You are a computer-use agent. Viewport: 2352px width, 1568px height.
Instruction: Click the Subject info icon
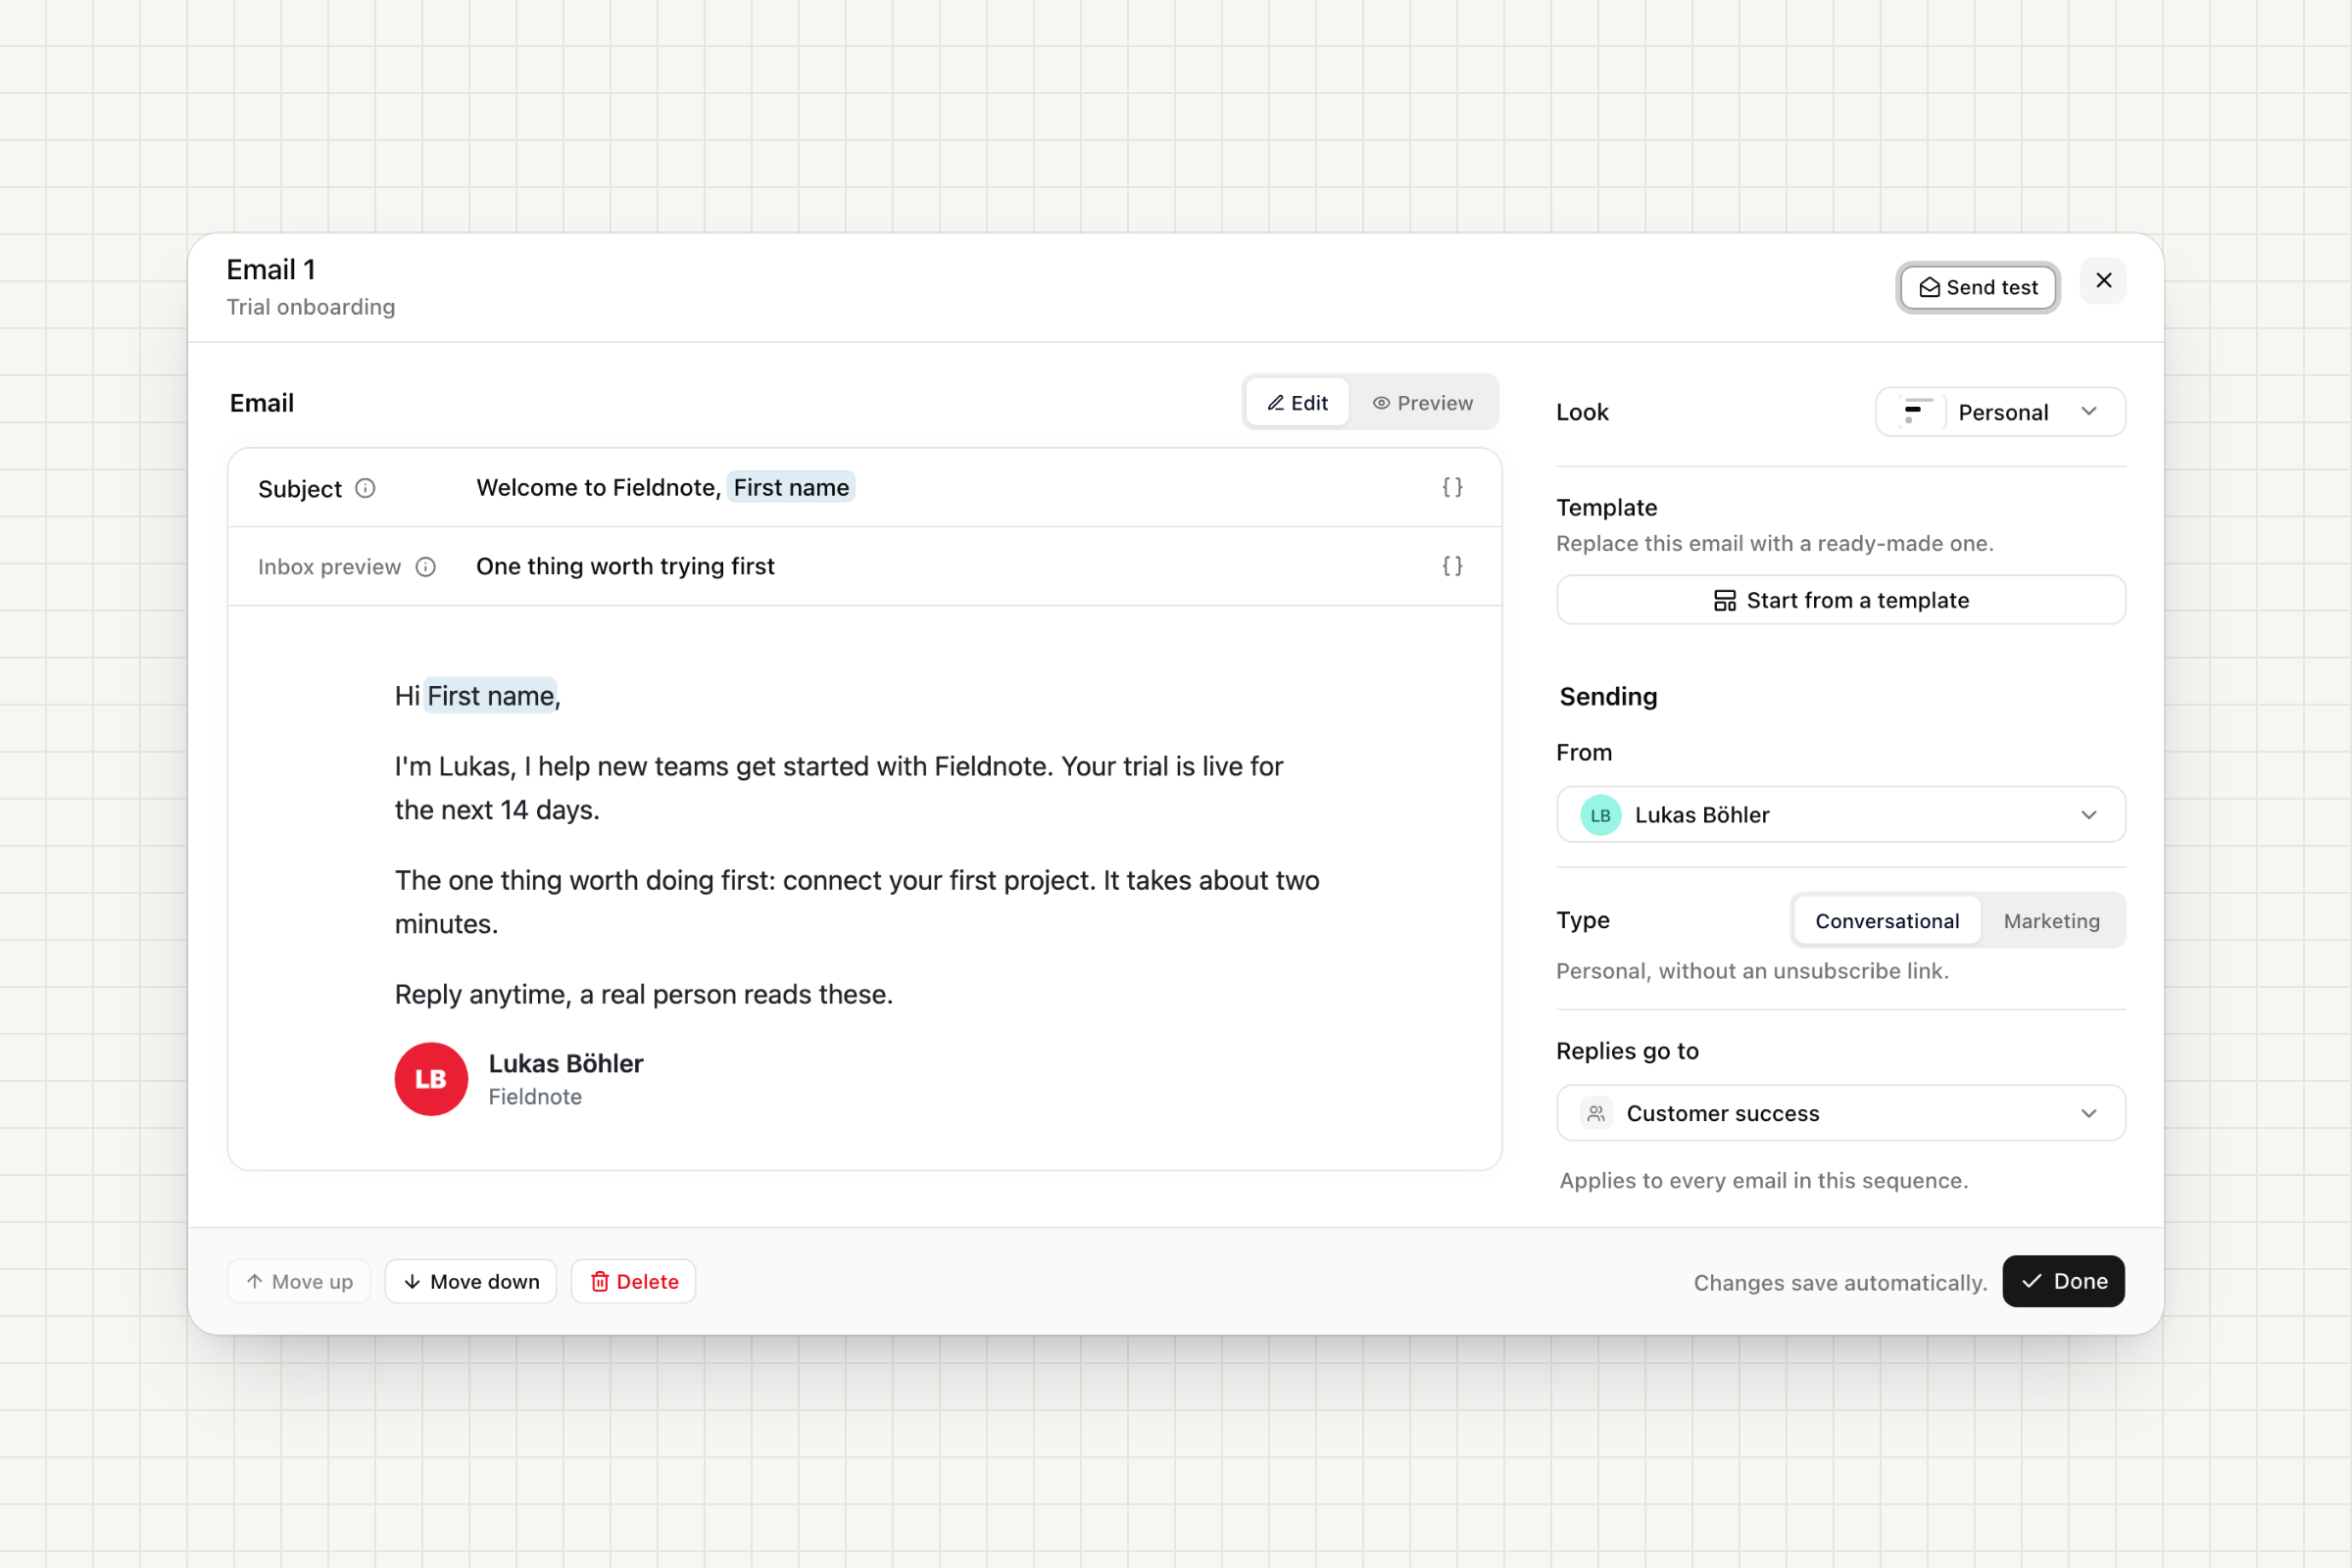tap(365, 488)
